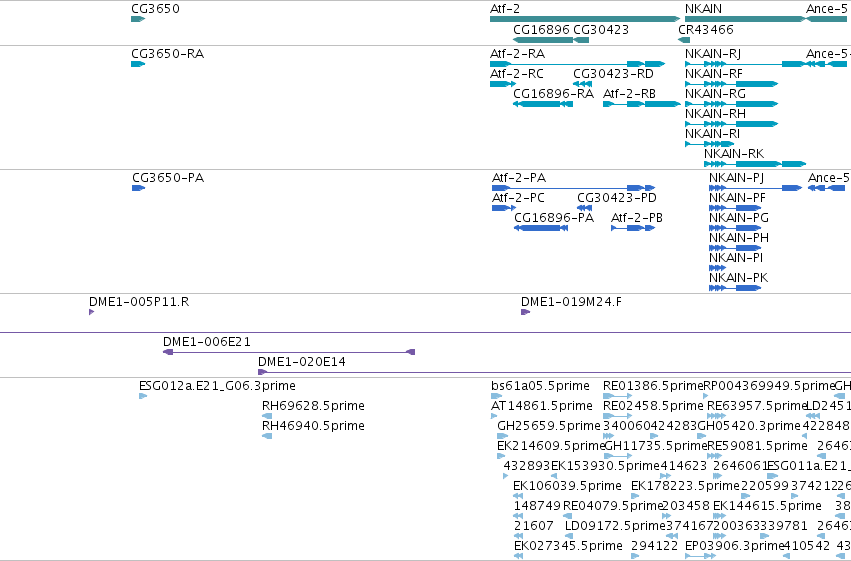Click the GH05420.3prime EST

(x=702, y=436)
